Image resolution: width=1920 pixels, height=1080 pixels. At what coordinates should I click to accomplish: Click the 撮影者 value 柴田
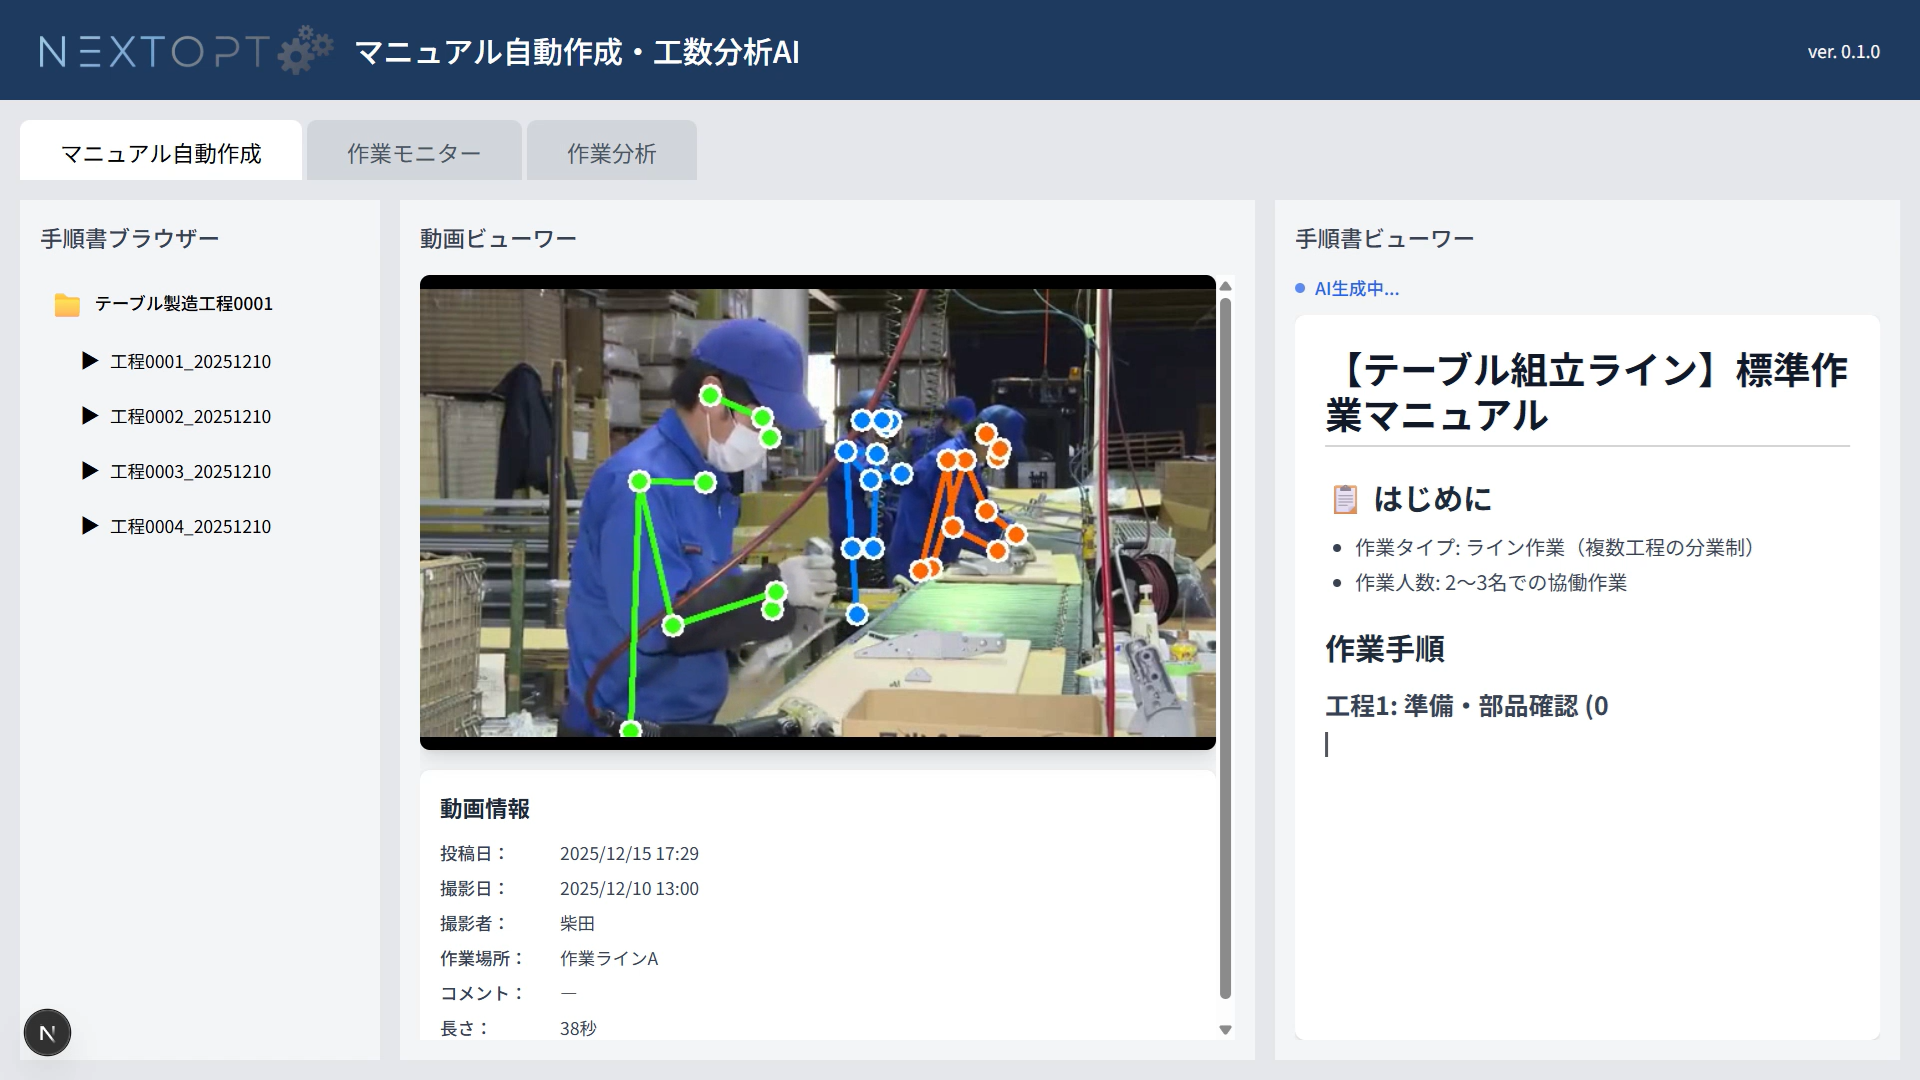point(576,923)
